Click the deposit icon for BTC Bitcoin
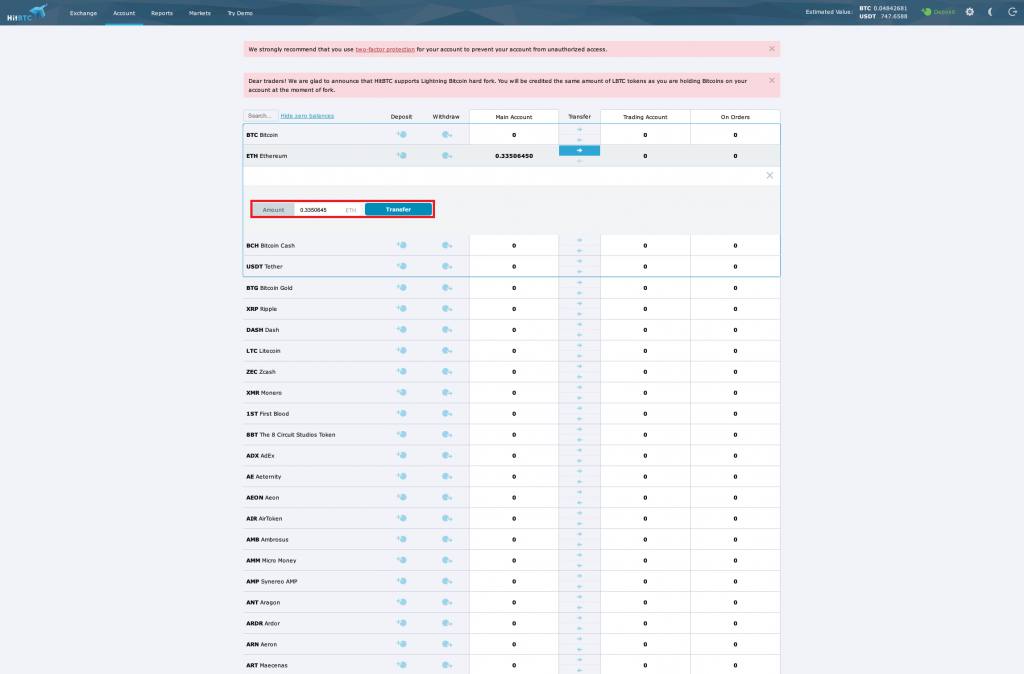Image resolution: width=1024 pixels, height=674 pixels. 401,135
